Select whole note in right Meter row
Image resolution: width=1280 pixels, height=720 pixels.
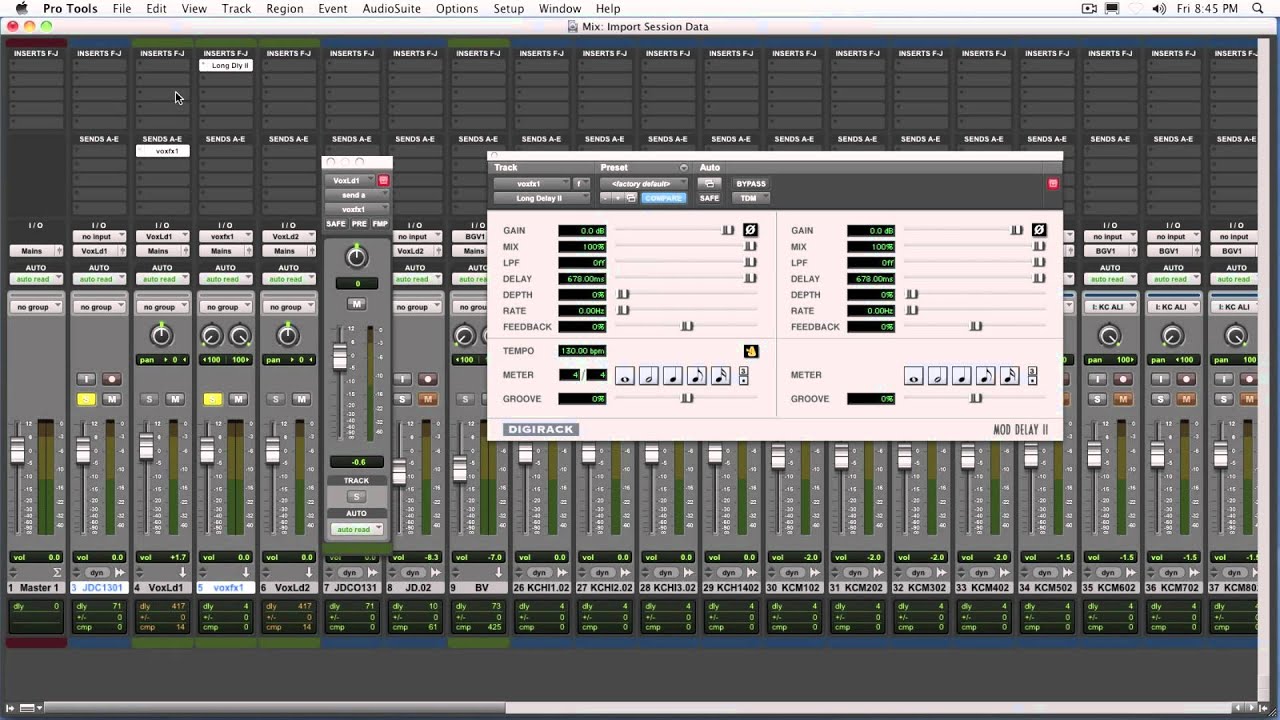[913, 376]
